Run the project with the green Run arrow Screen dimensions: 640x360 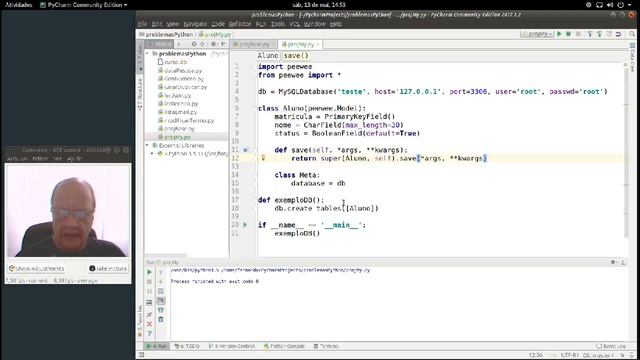pyautogui.click(x=560, y=34)
